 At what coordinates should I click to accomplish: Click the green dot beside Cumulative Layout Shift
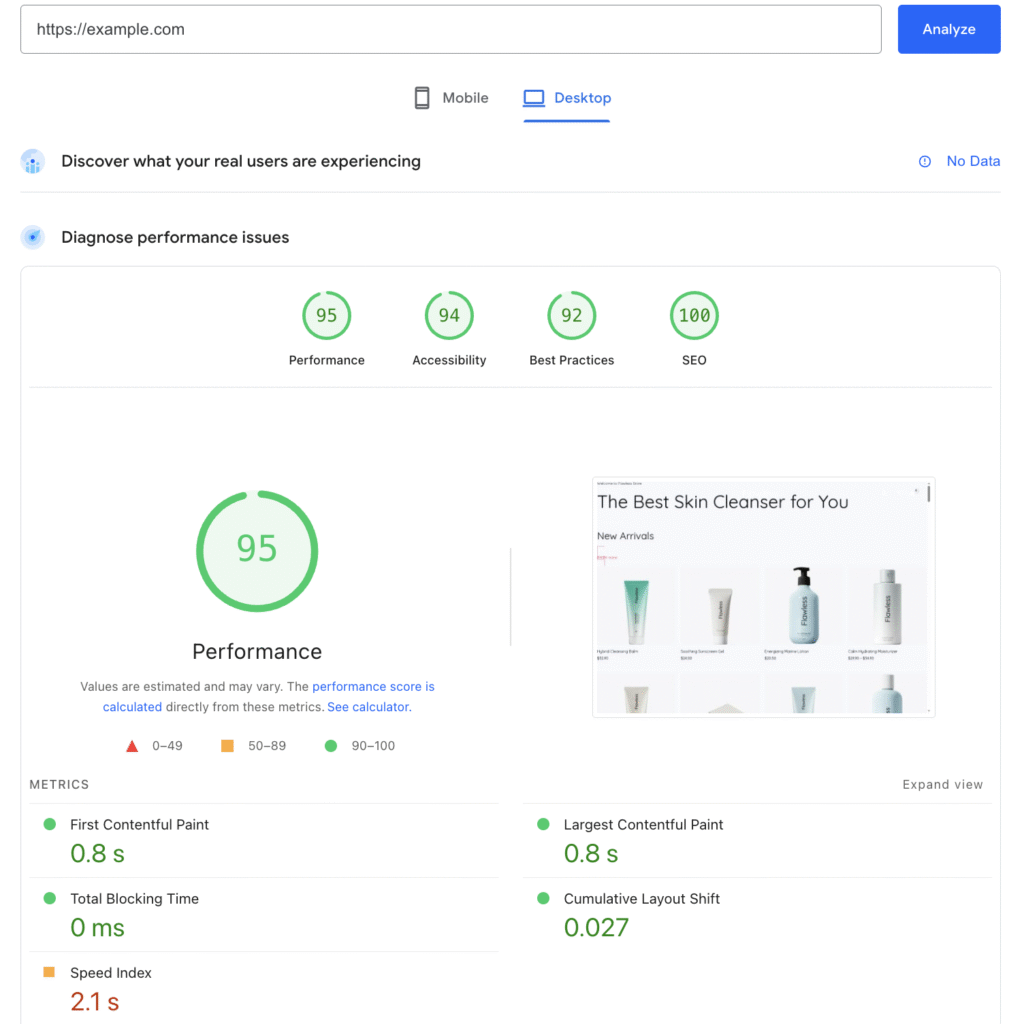[541, 898]
